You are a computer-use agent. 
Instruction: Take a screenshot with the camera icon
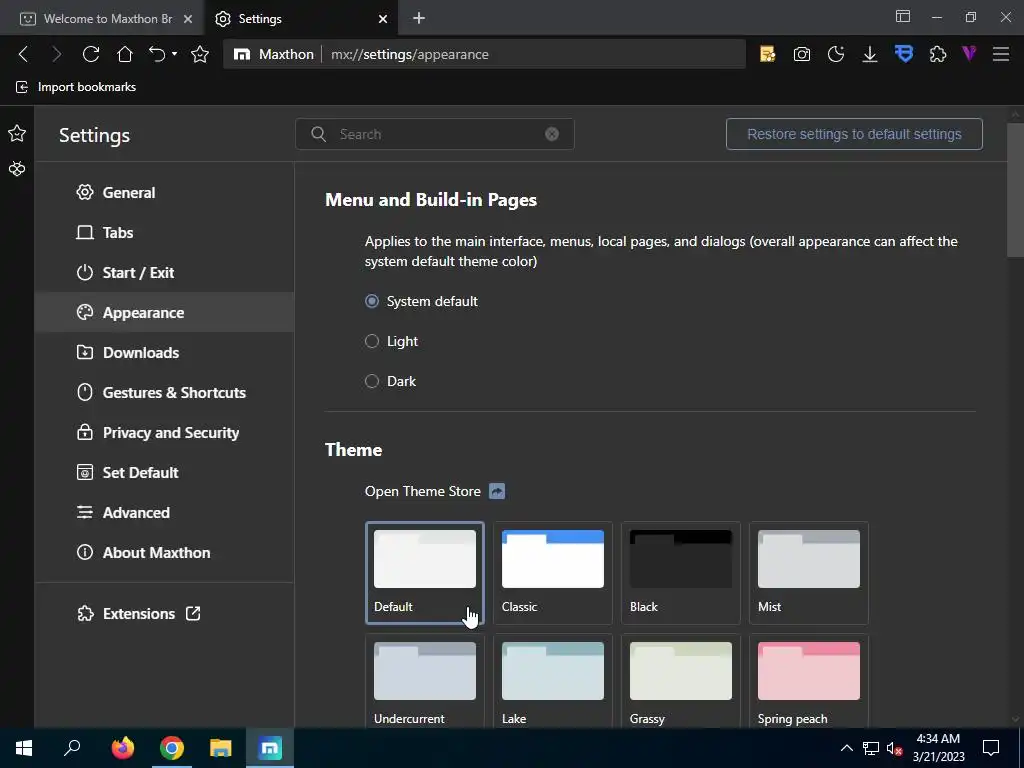click(802, 54)
